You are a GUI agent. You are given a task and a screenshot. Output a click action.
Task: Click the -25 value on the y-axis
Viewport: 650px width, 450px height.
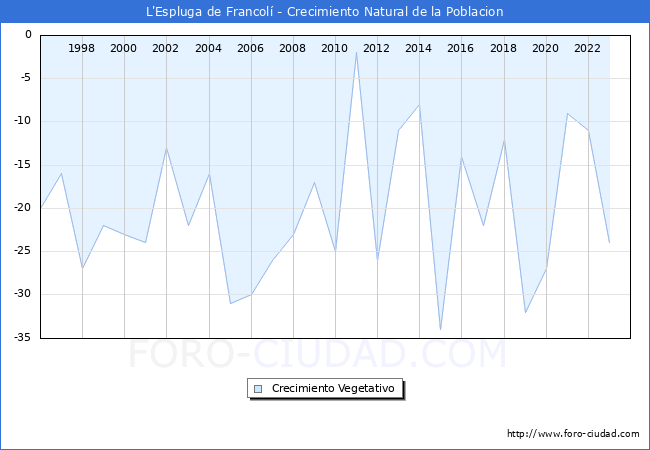(x=23, y=251)
